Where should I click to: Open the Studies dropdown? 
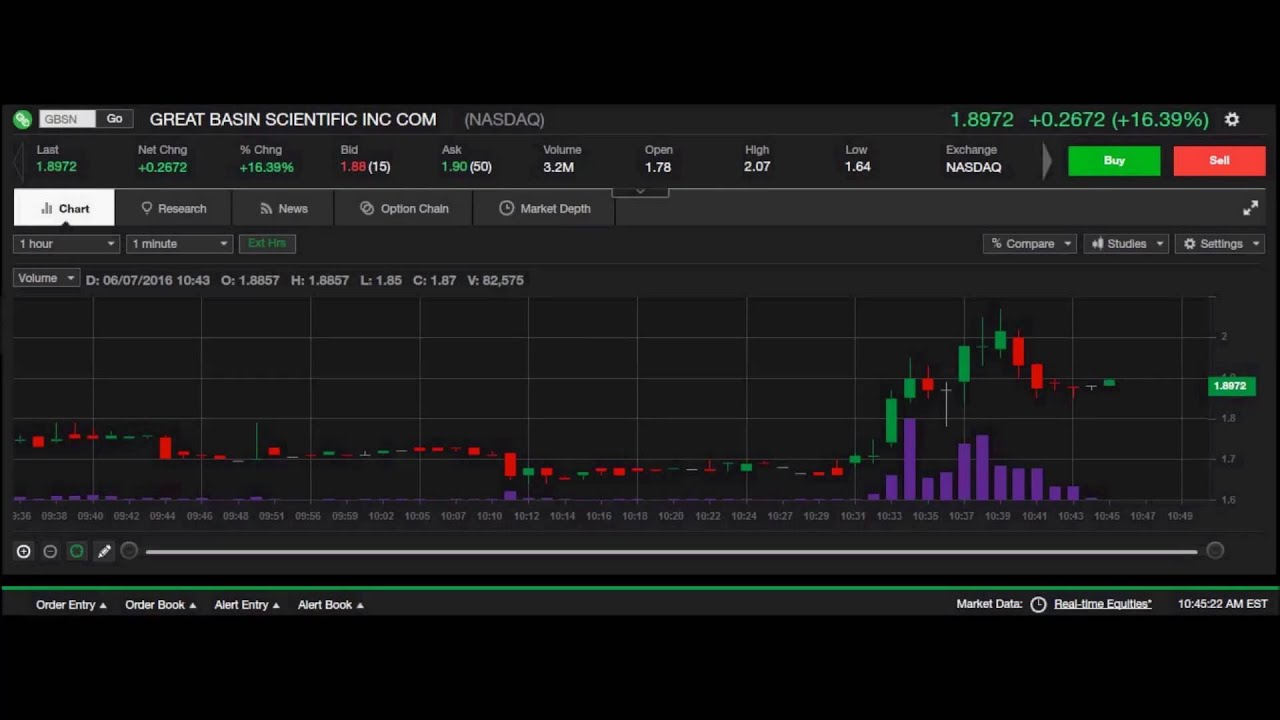(x=1126, y=244)
